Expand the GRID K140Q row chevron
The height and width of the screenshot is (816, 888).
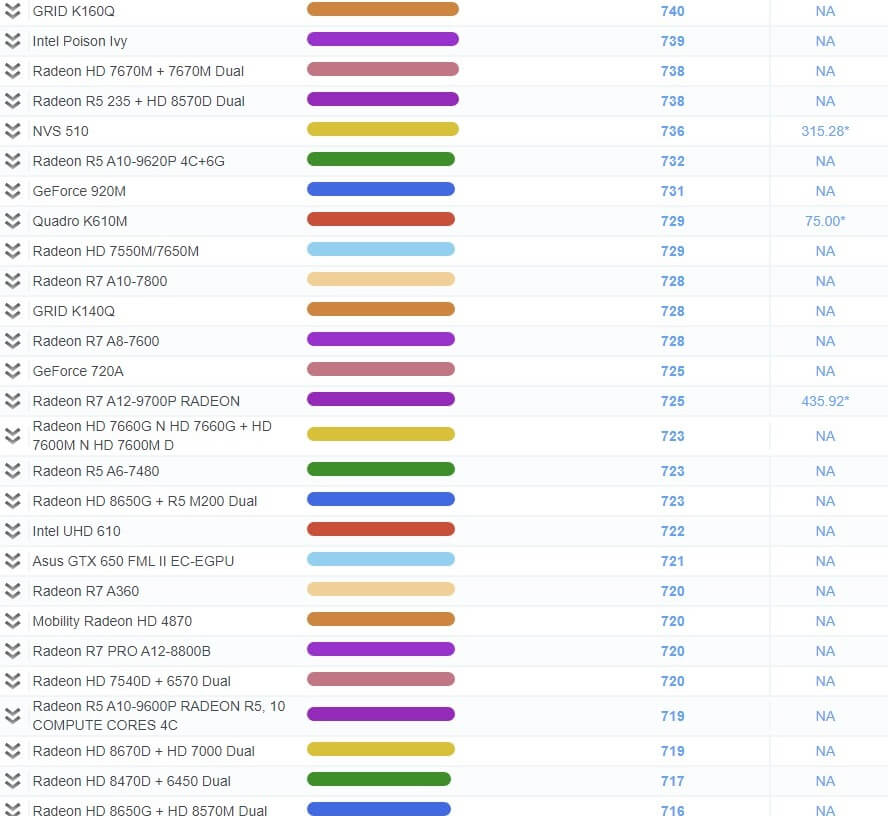[x=12, y=311]
